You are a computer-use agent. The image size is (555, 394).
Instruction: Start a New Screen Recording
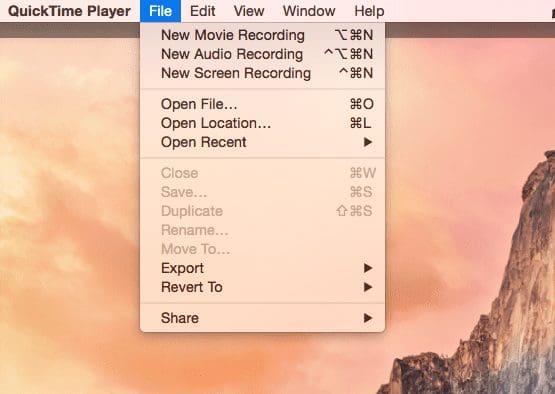pos(263,73)
